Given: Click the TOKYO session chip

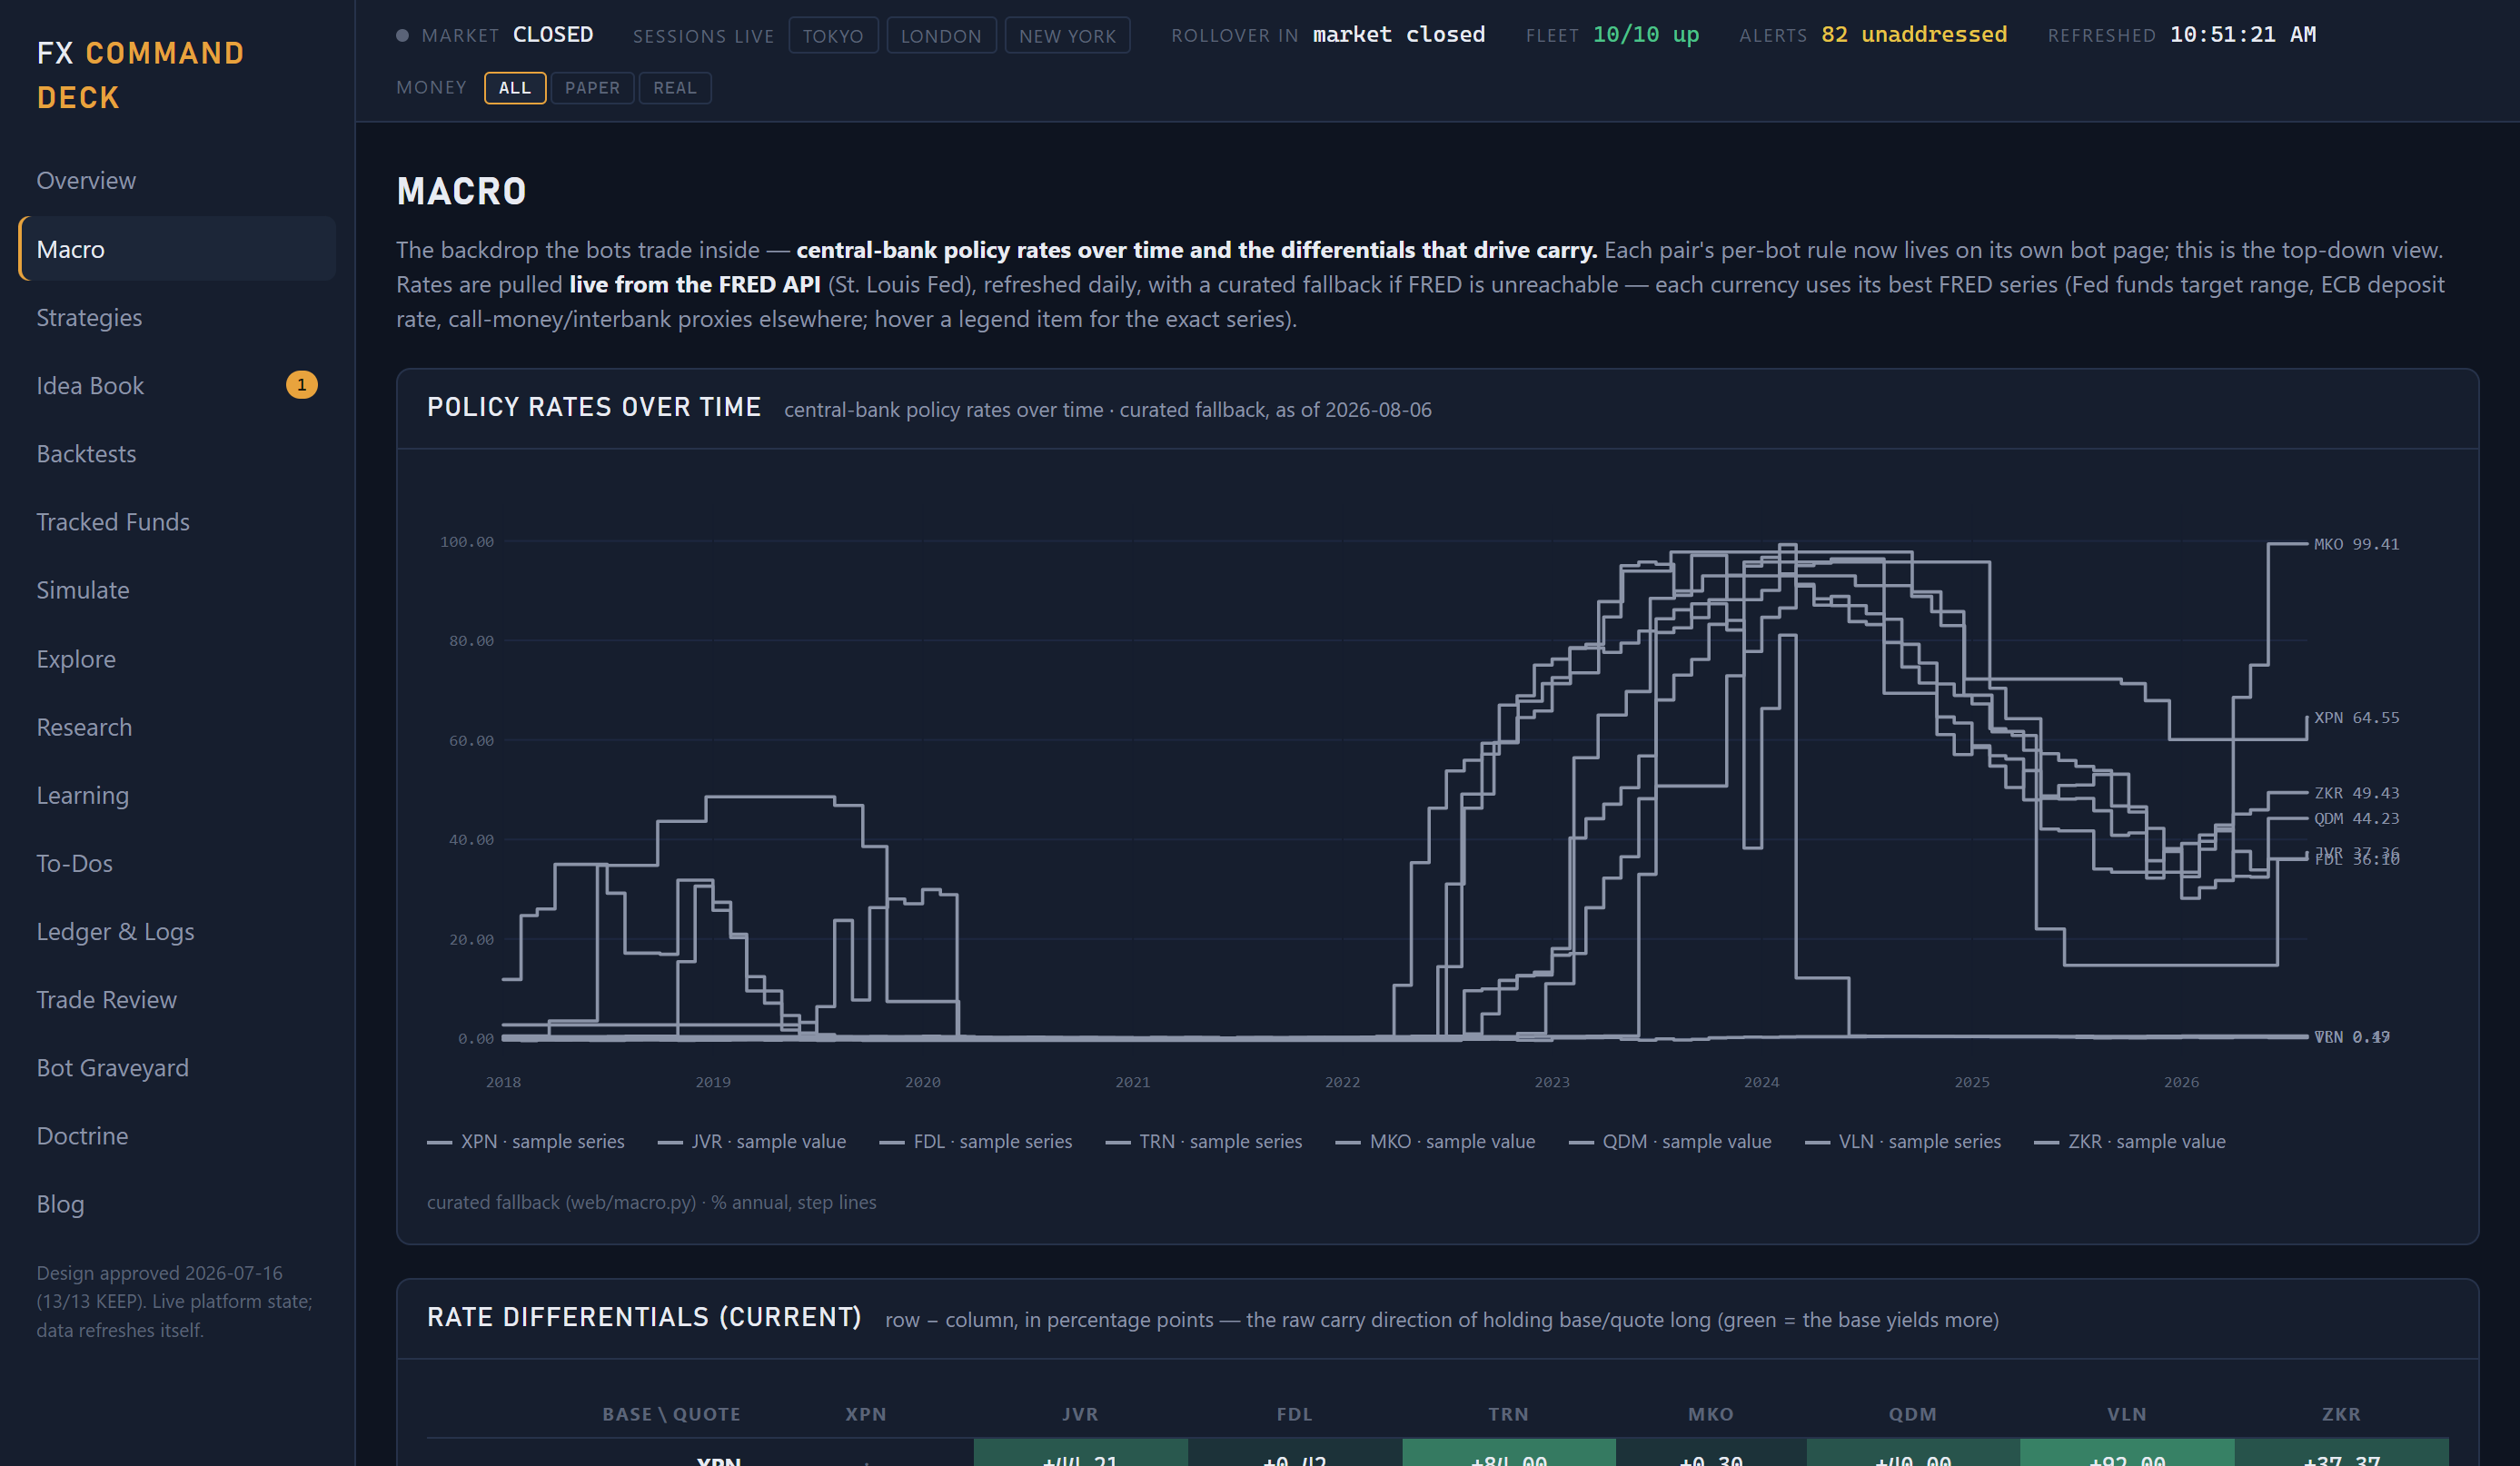Looking at the screenshot, I should 833,36.
